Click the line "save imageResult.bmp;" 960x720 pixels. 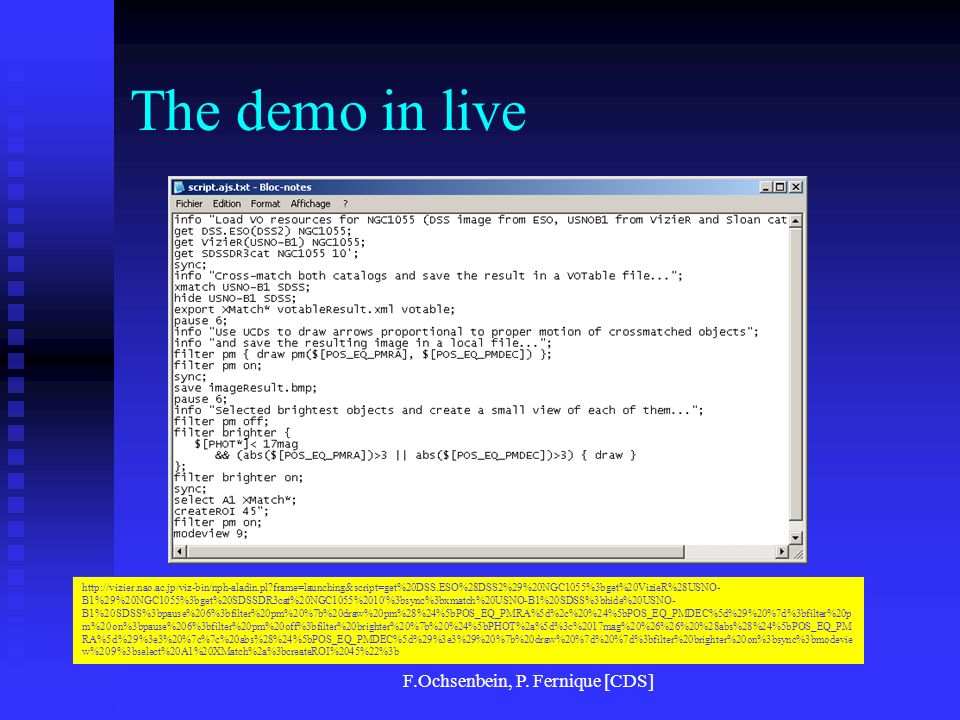[x=246, y=388]
